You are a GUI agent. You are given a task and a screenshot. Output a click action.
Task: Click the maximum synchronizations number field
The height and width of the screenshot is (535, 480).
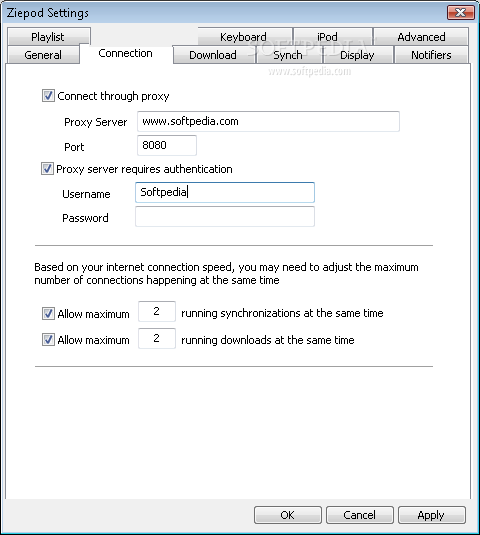(x=157, y=311)
